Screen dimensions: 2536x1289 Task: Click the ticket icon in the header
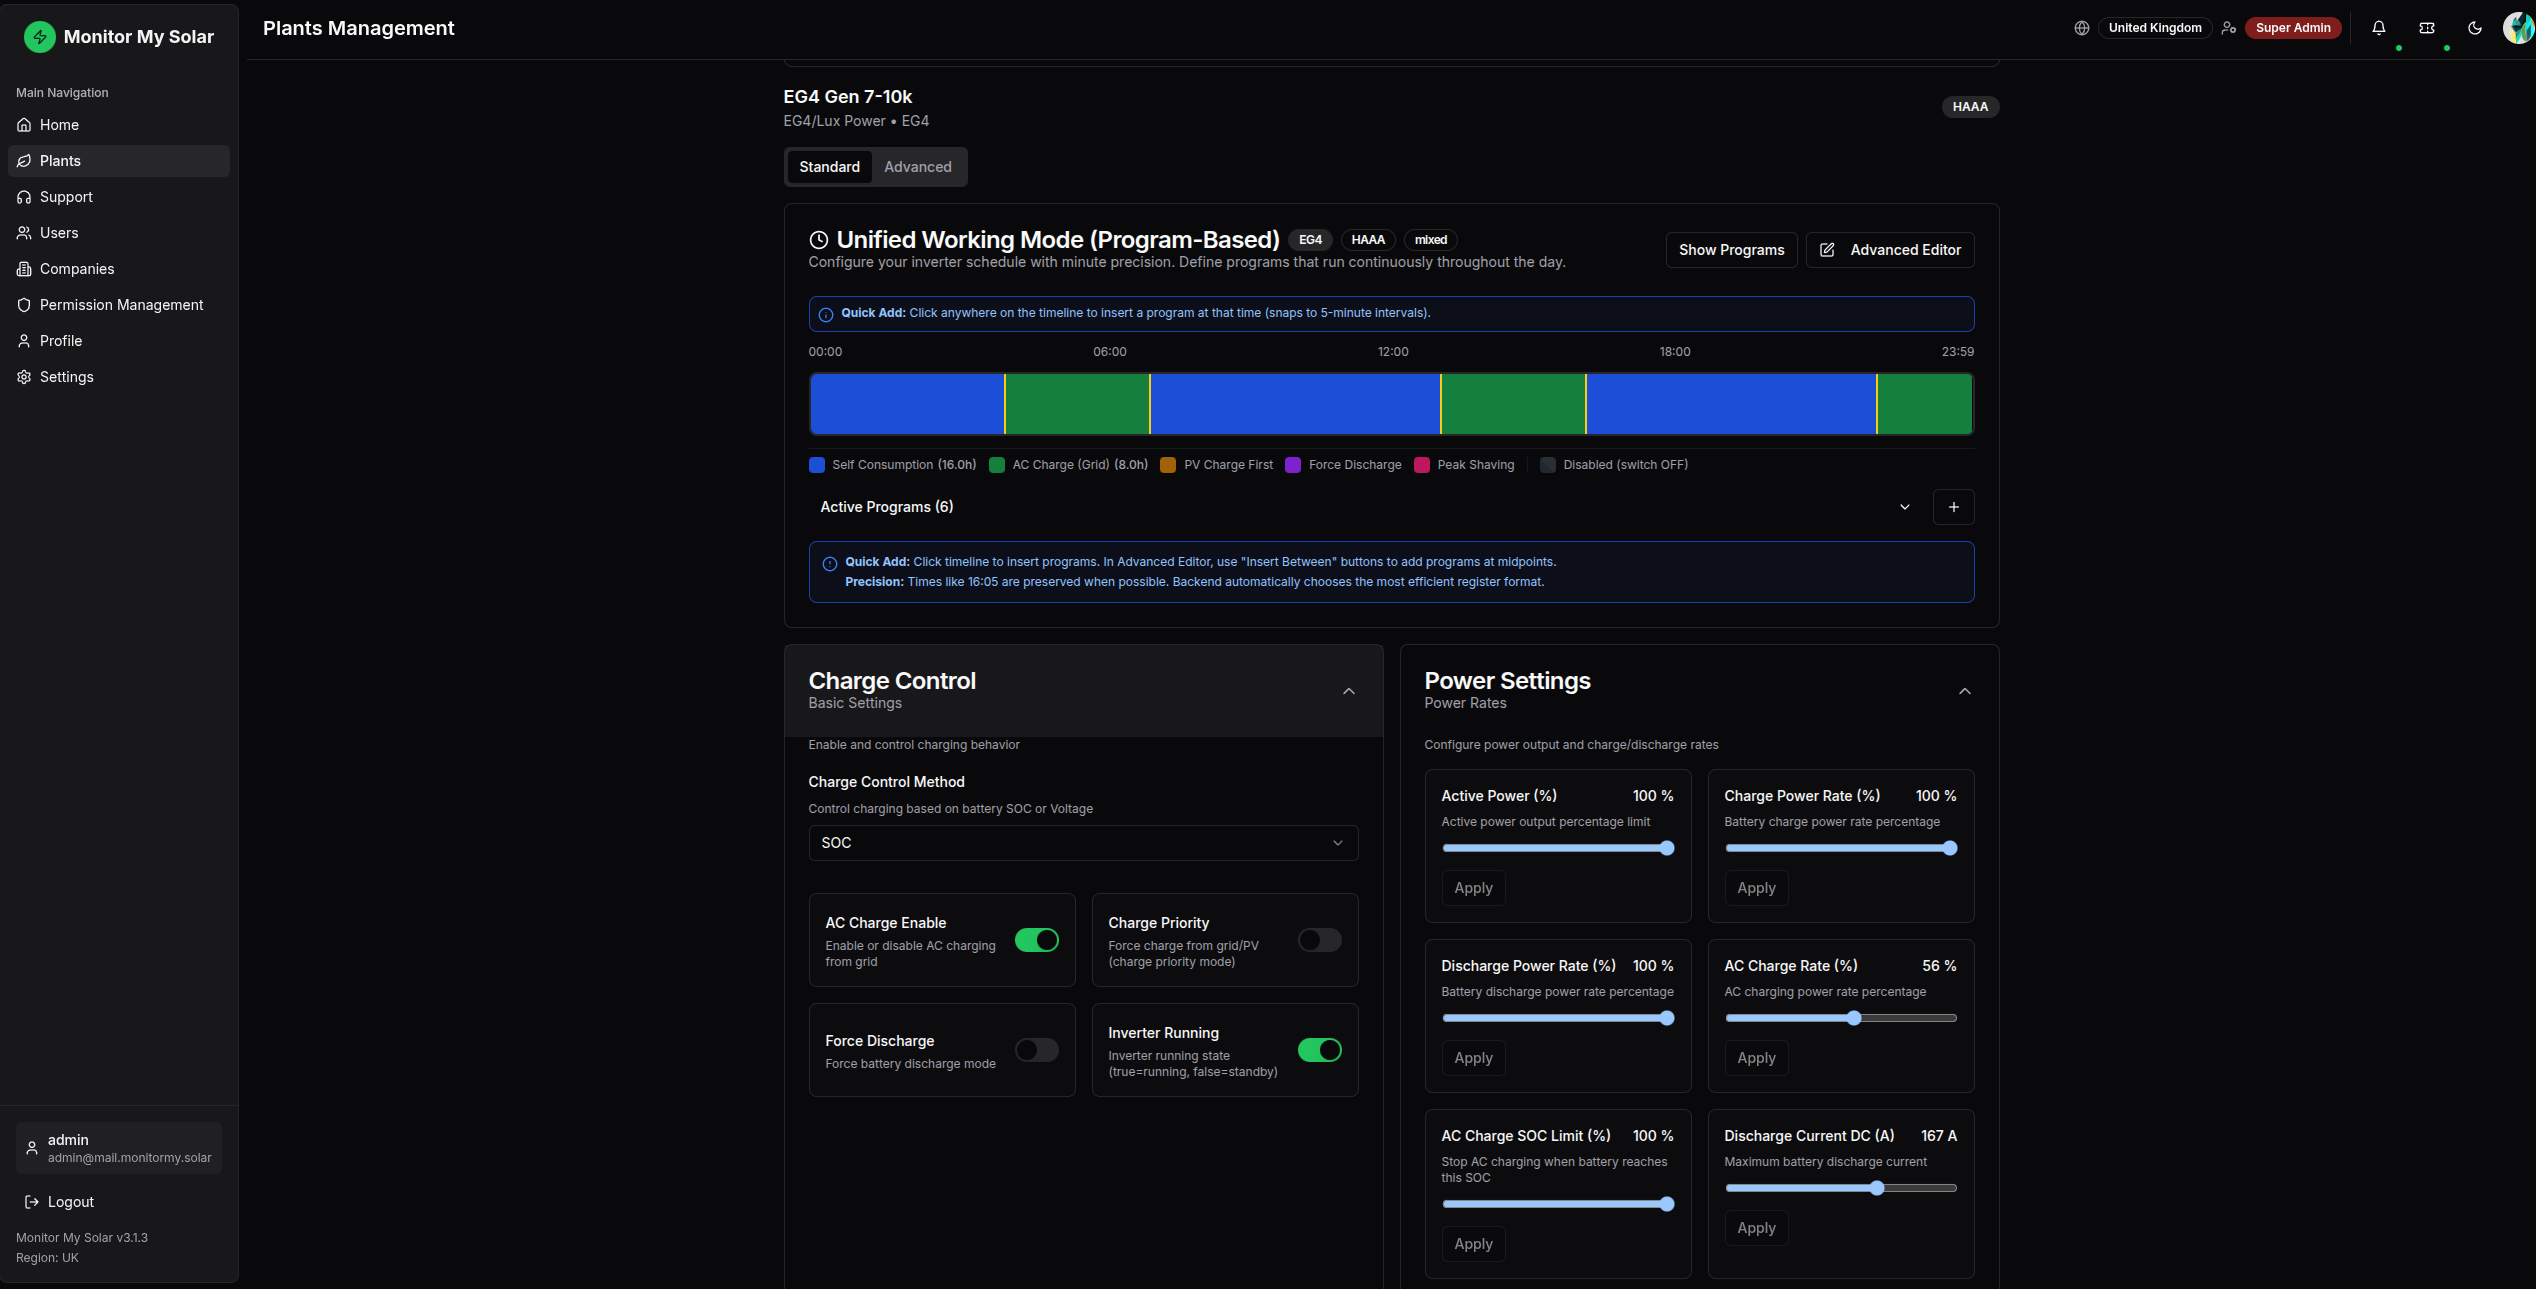(2427, 28)
